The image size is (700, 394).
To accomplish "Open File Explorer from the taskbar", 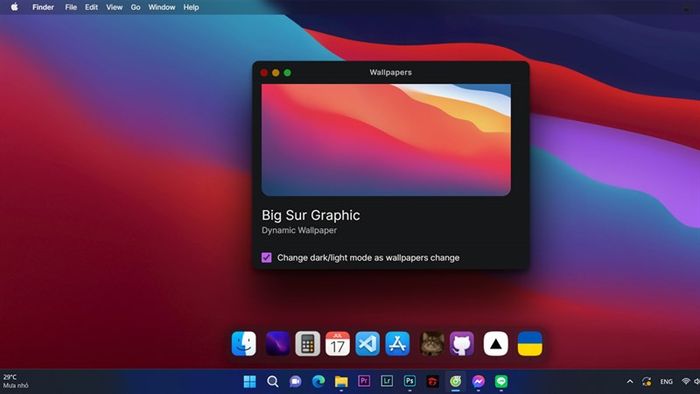I will click(341, 382).
